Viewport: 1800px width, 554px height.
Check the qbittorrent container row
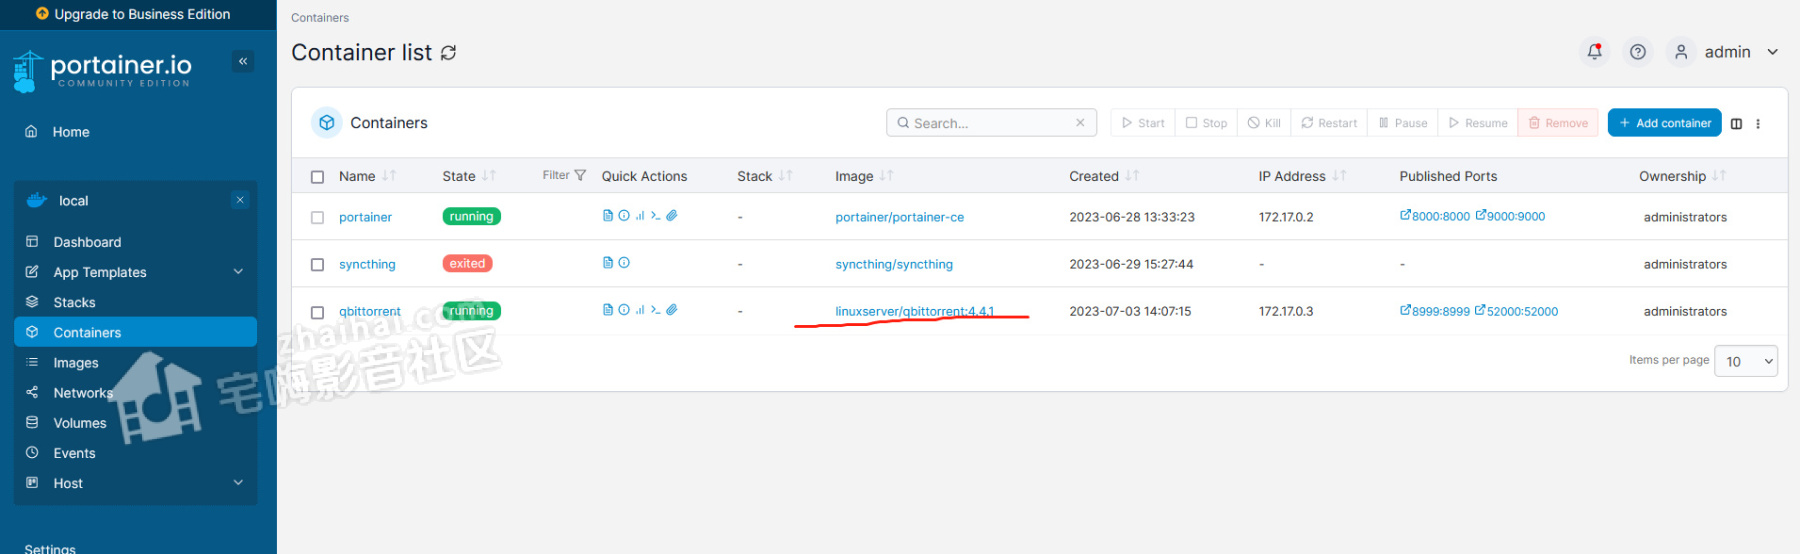click(318, 312)
